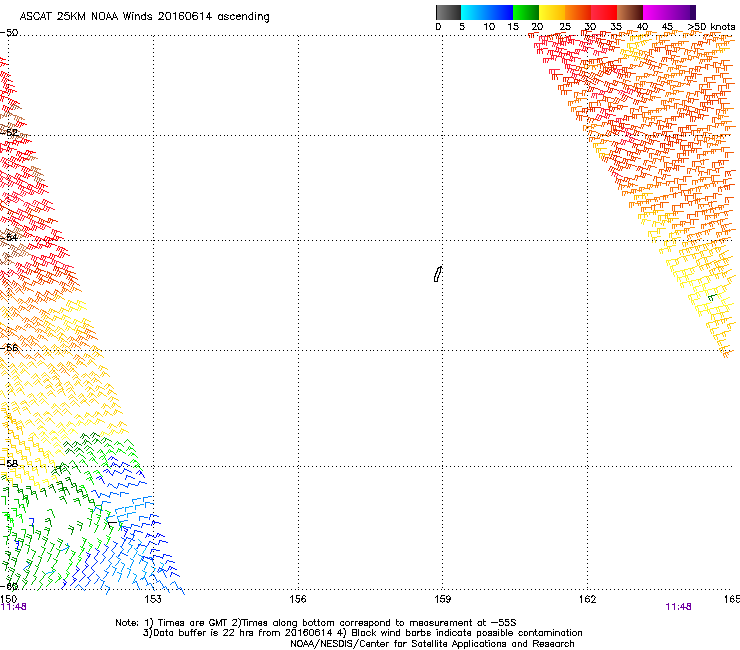Click the blue 10-15 knots legend swatch
The width and height of the screenshot is (740, 650).
tap(500, 12)
